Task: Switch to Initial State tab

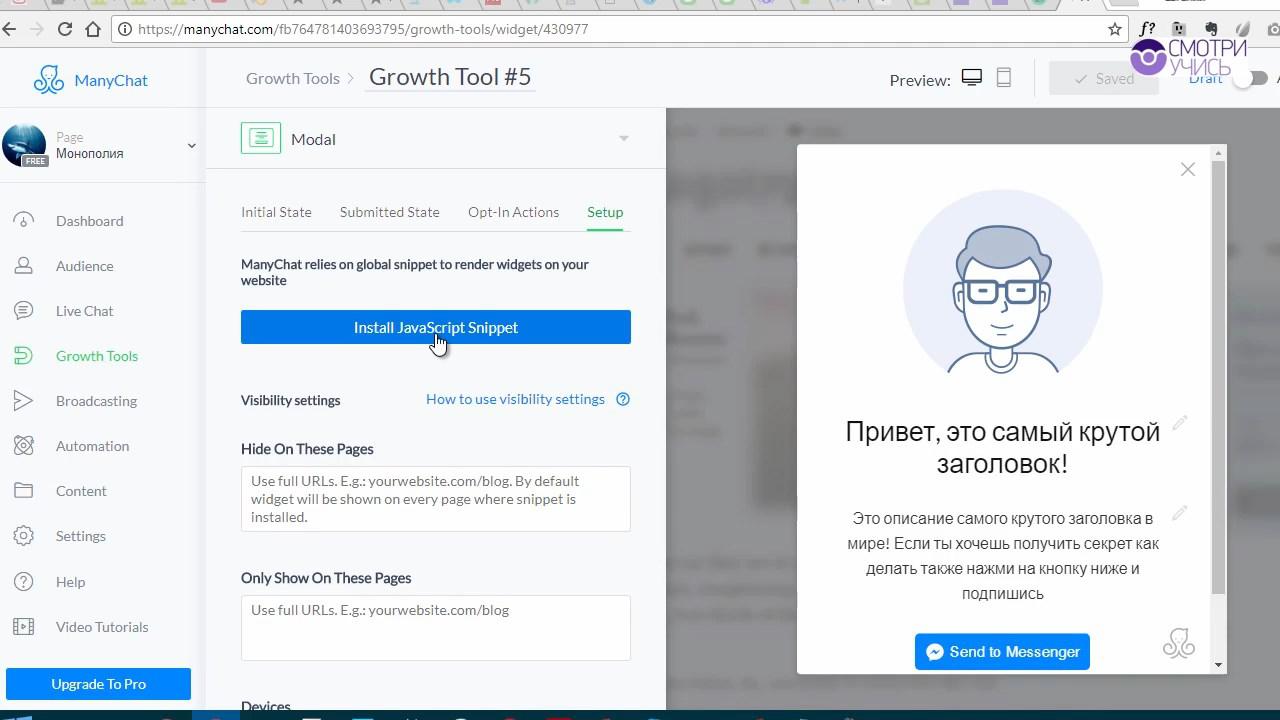Action: point(276,212)
